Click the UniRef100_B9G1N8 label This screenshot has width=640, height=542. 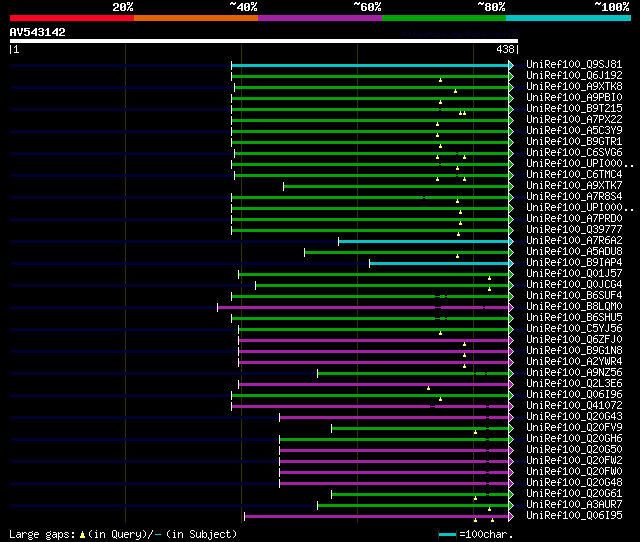(x=574, y=351)
